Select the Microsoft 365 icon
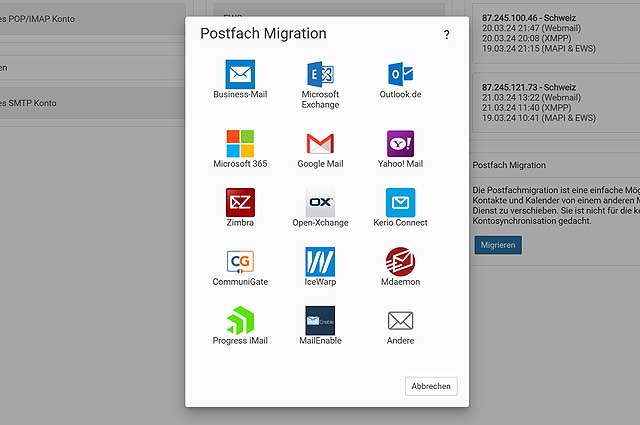640x425 pixels. 240,144
